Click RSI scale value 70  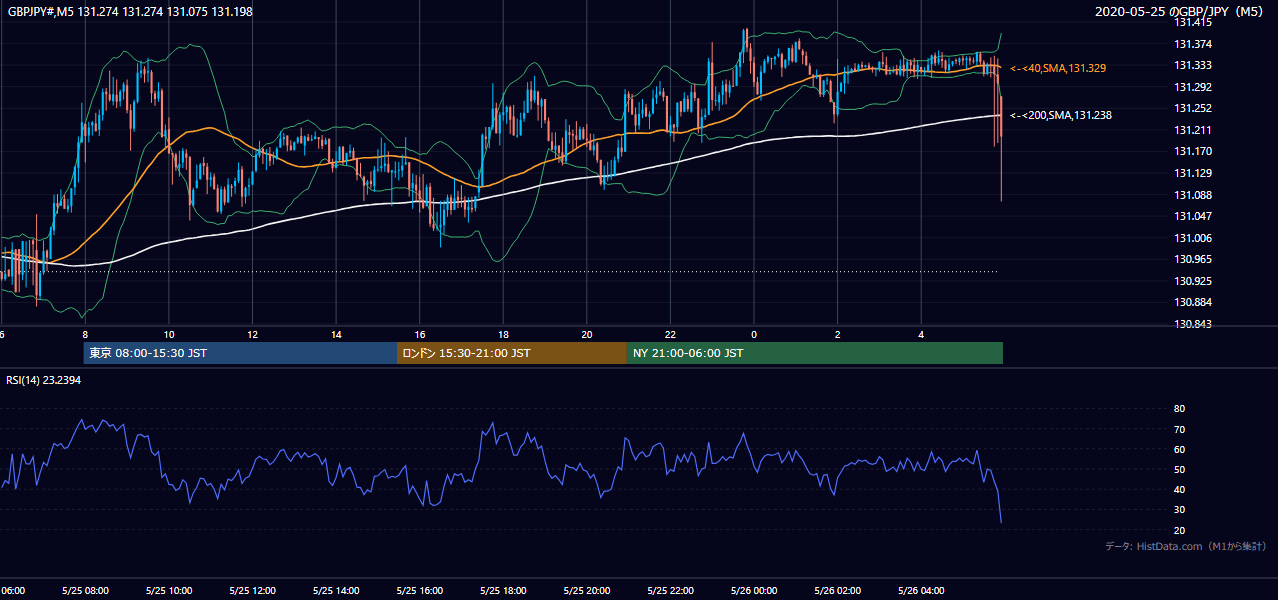click(1179, 429)
